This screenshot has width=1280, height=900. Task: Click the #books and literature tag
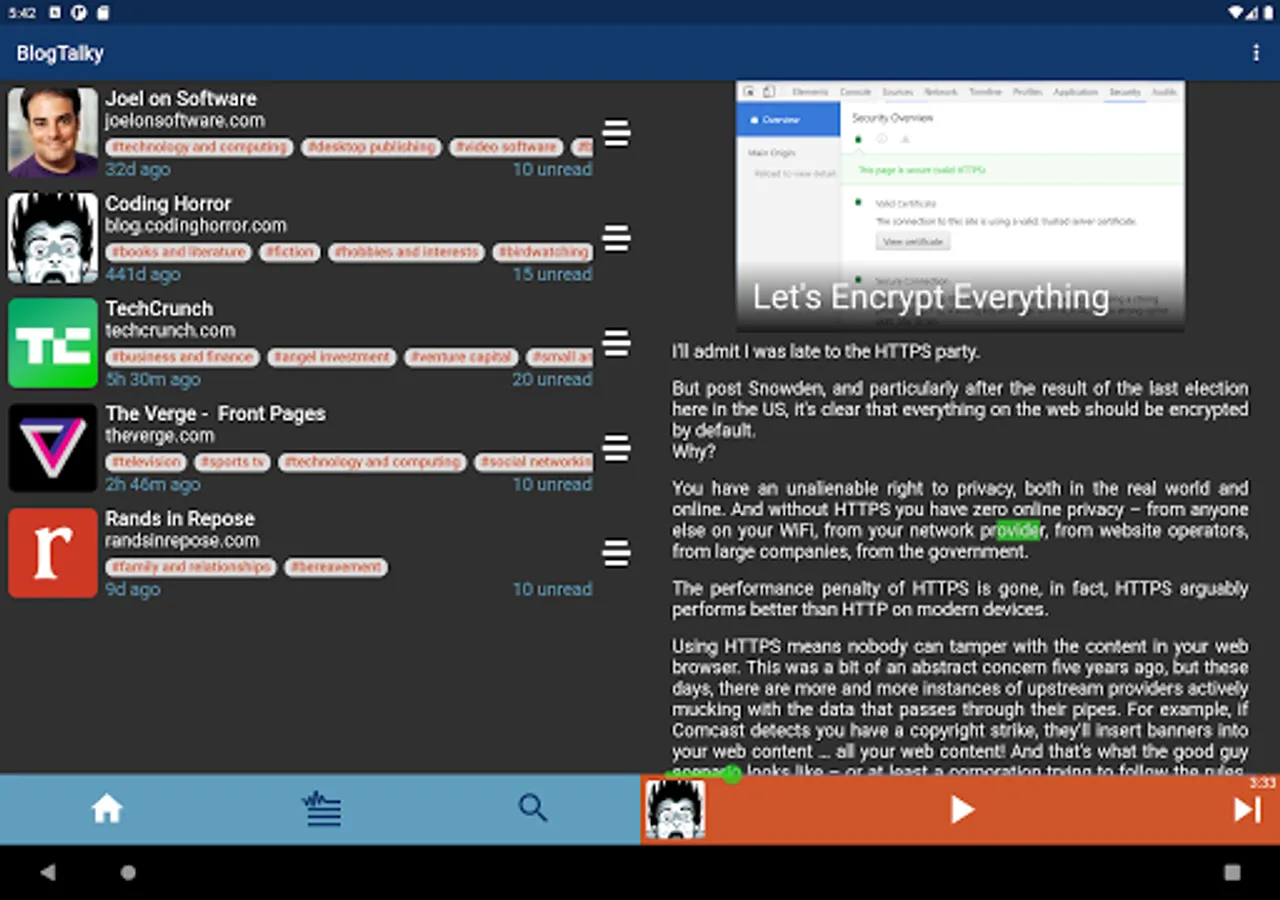[178, 252]
